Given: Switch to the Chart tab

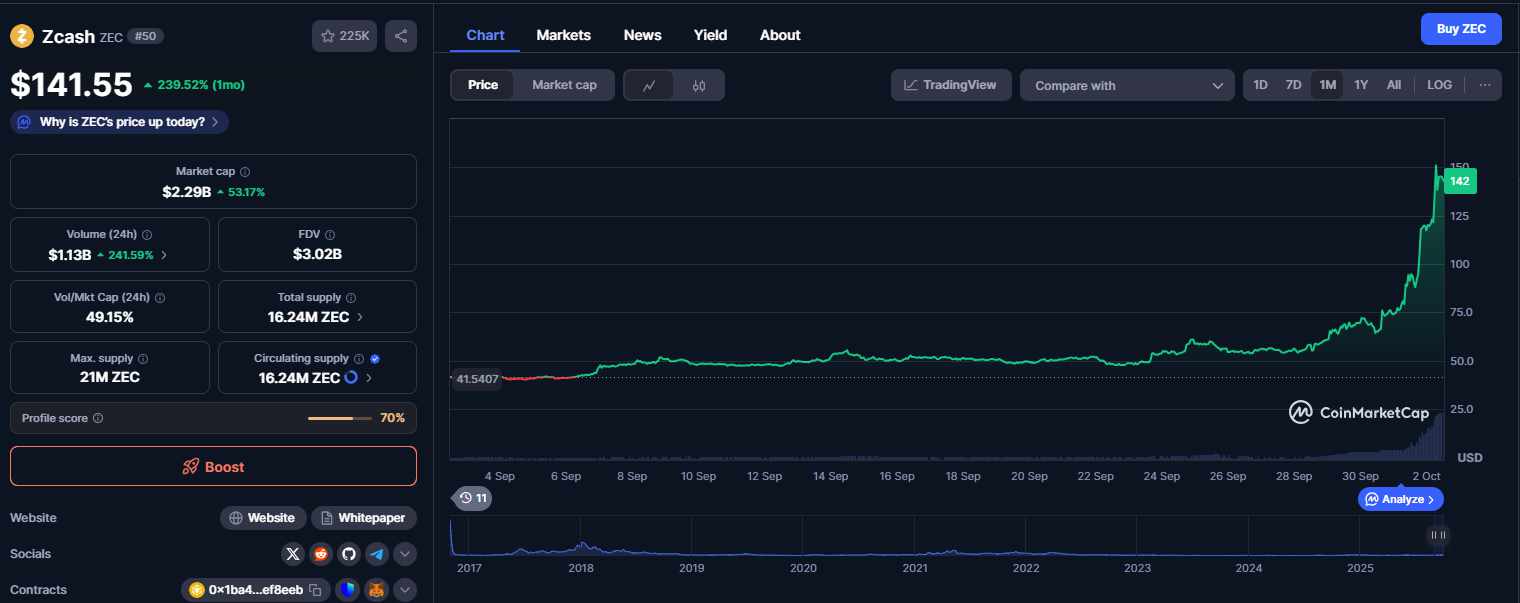Looking at the screenshot, I should click(x=485, y=35).
